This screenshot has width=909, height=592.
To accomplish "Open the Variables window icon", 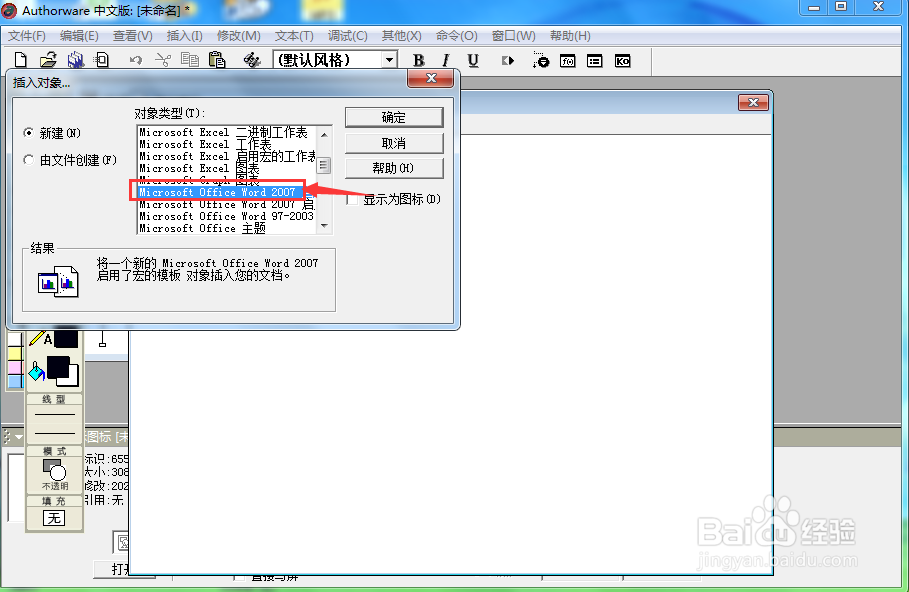I will point(594,61).
